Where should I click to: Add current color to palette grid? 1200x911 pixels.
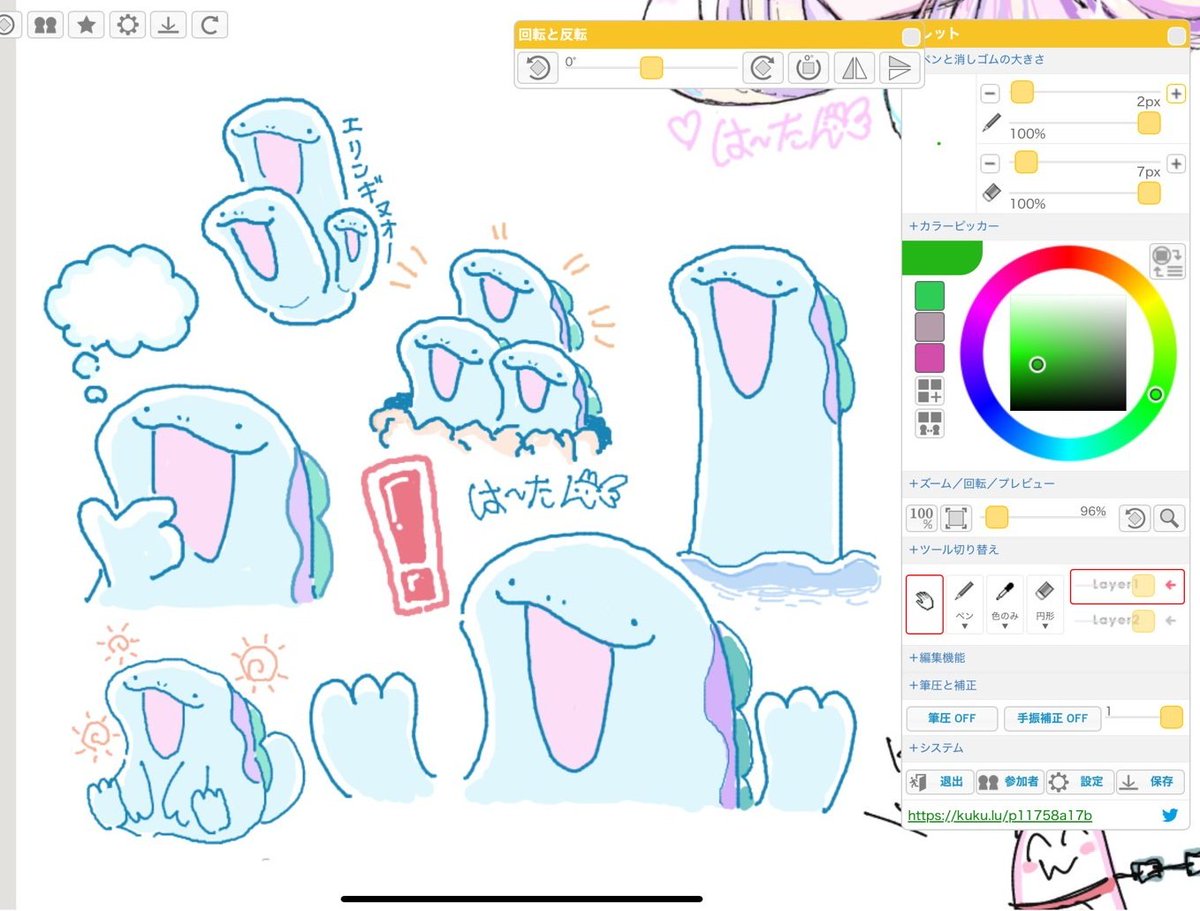tap(930, 391)
